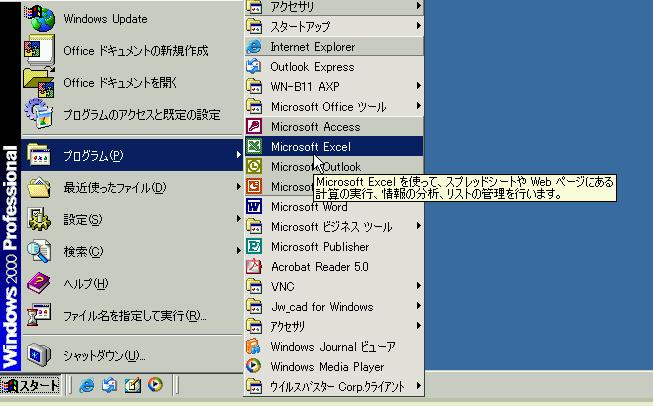653x406 pixels.
Task: Launch Microsoft Access from Programs
Action: pyautogui.click(x=334, y=127)
